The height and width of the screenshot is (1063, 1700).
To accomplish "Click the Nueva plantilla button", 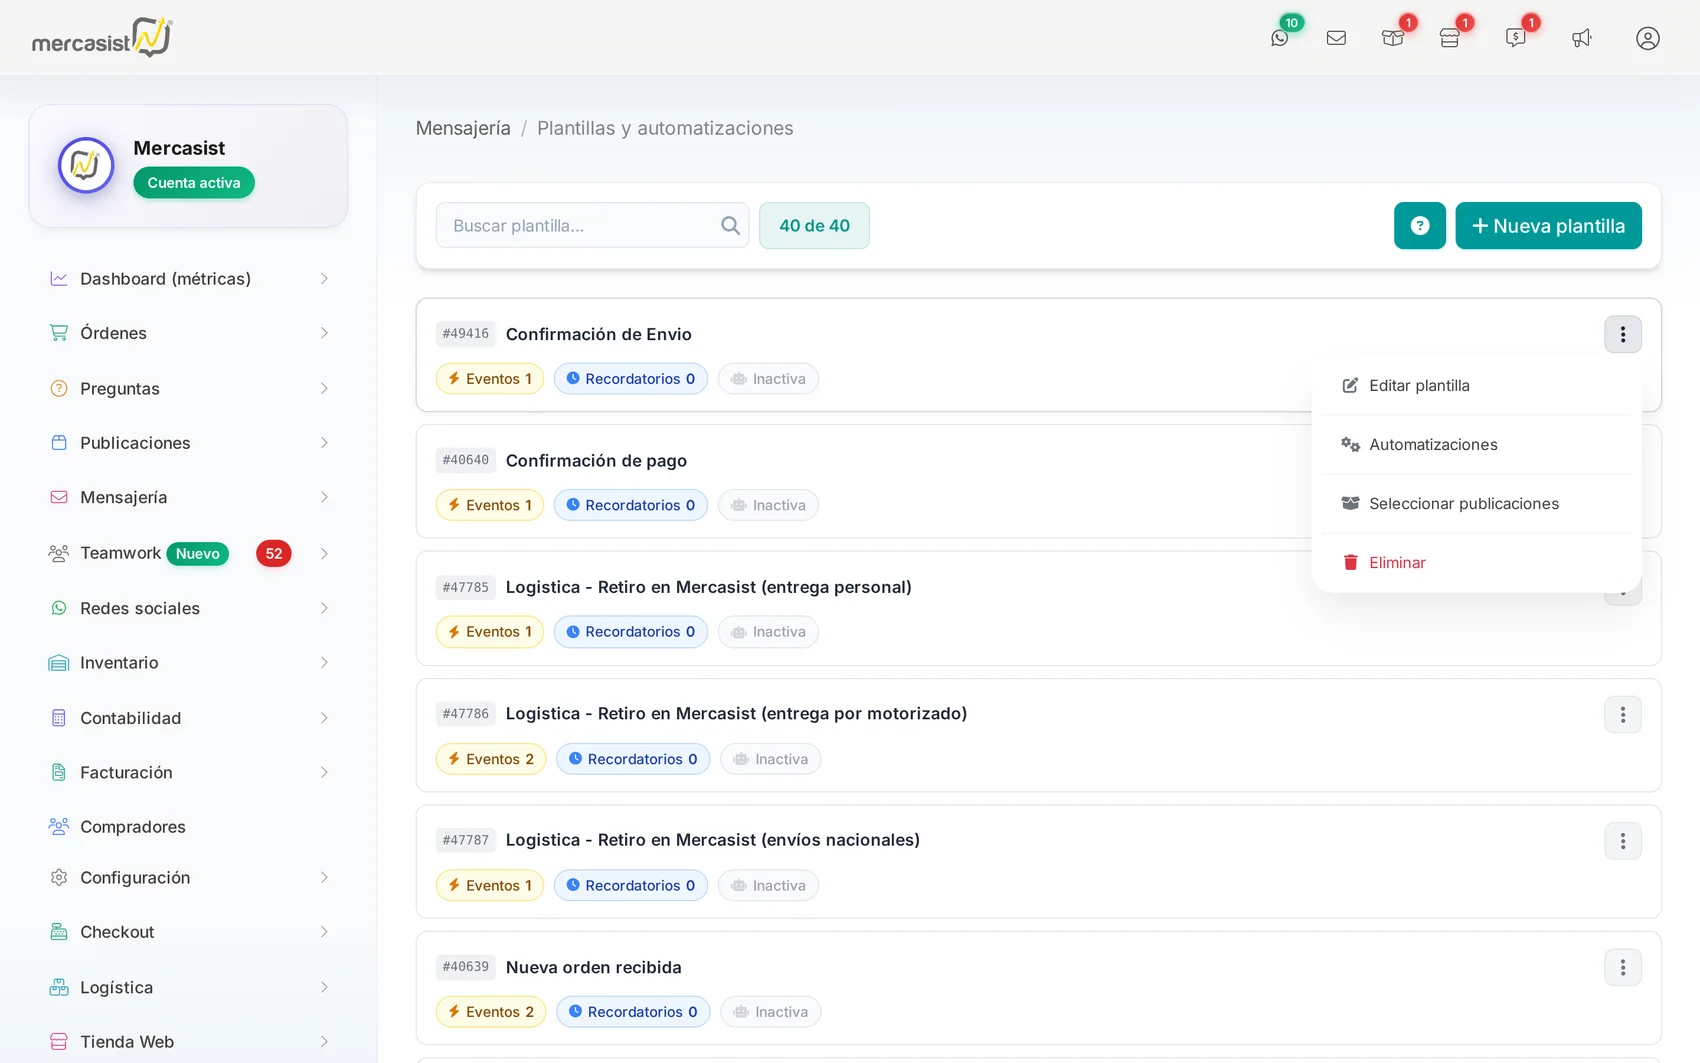I will tap(1548, 226).
